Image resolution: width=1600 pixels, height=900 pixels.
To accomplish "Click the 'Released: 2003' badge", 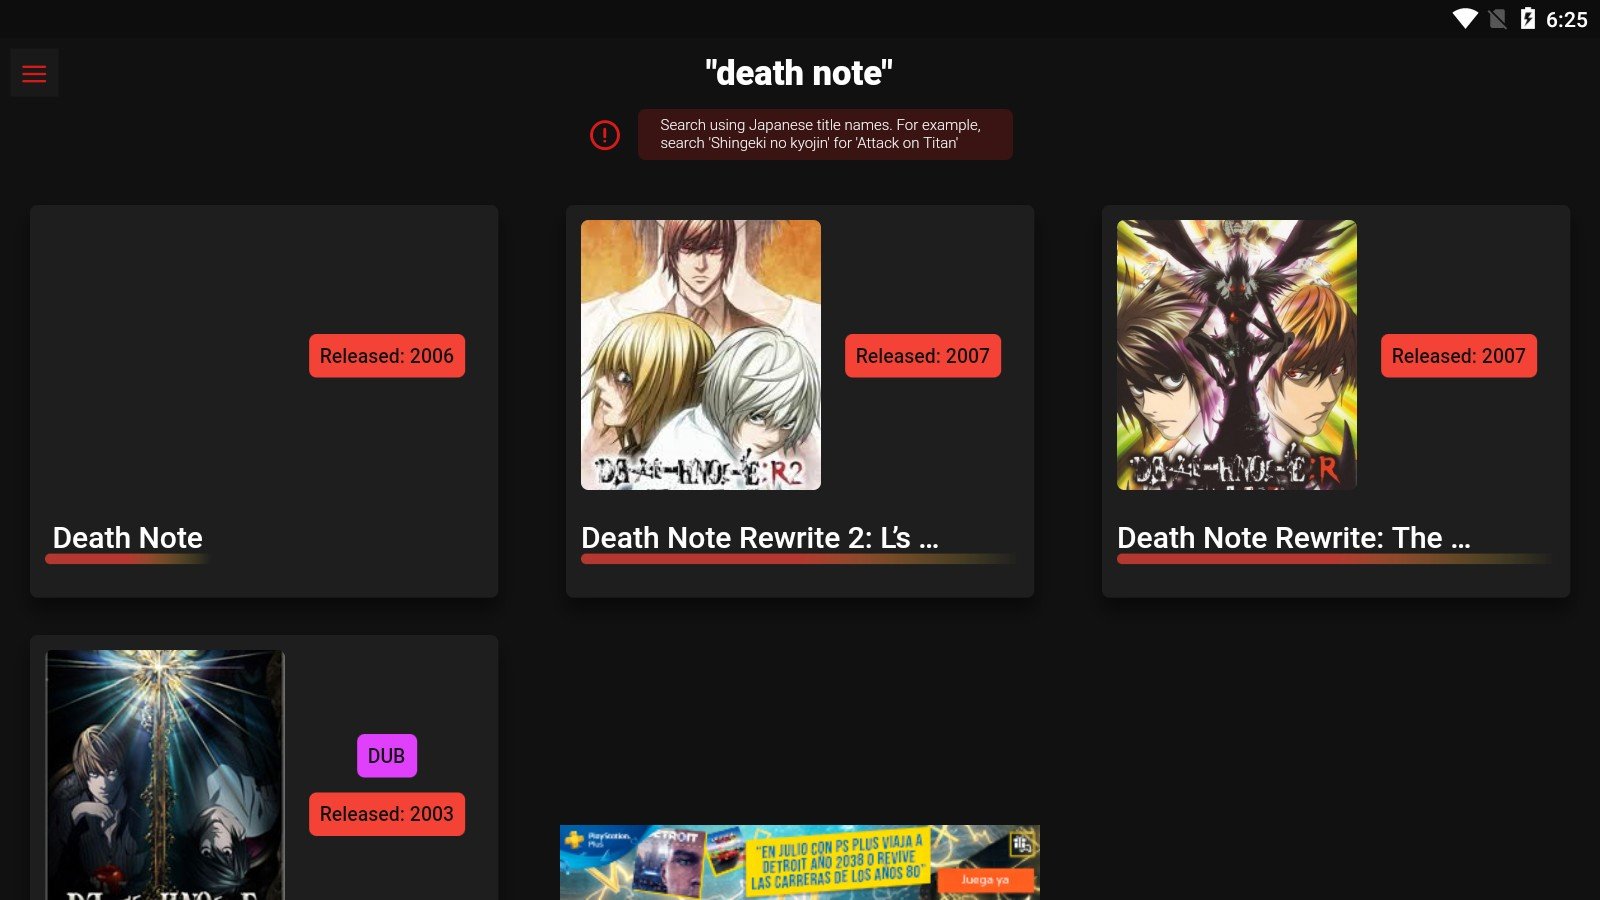I will (x=387, y=814).
